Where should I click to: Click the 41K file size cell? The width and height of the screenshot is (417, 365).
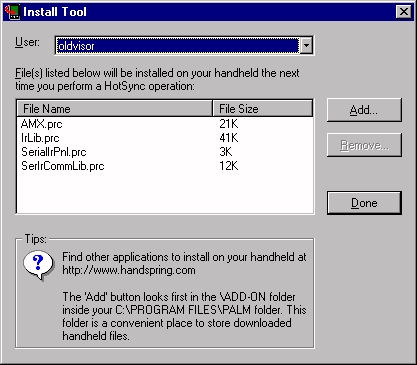coord(229,138)
